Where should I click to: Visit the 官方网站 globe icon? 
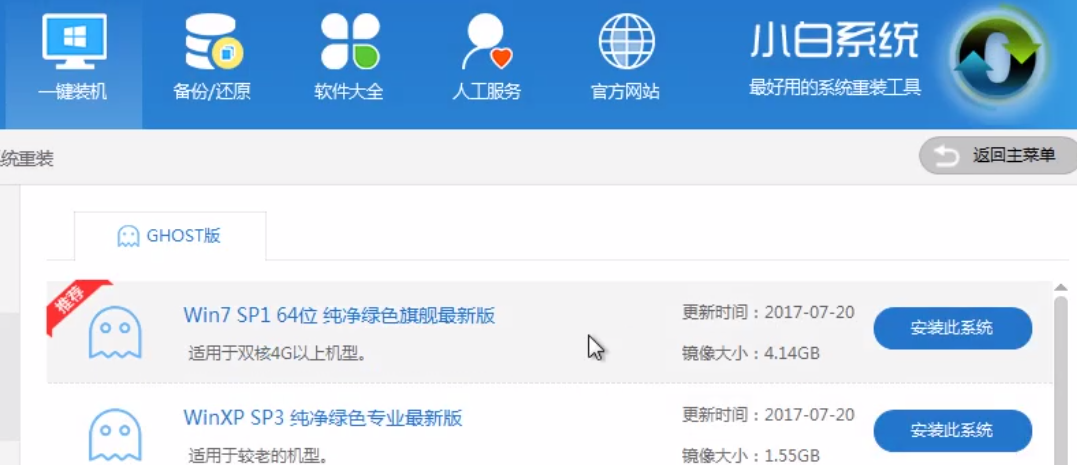click(625, 43)
